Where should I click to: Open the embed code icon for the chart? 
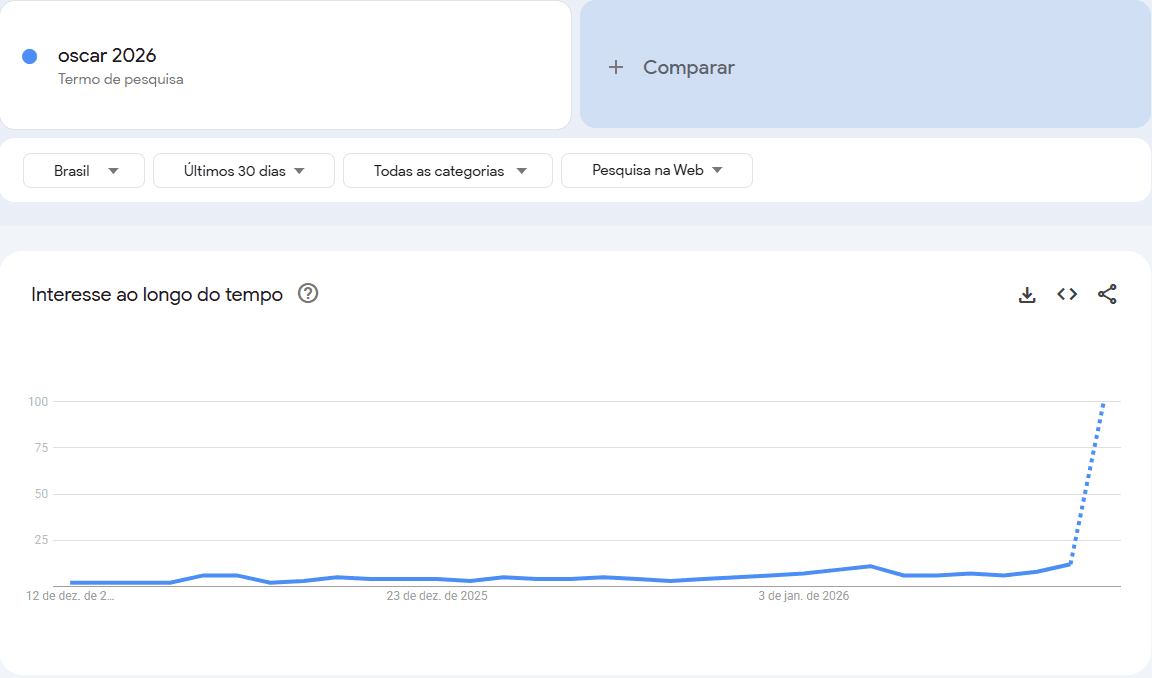coord(1067,295)
